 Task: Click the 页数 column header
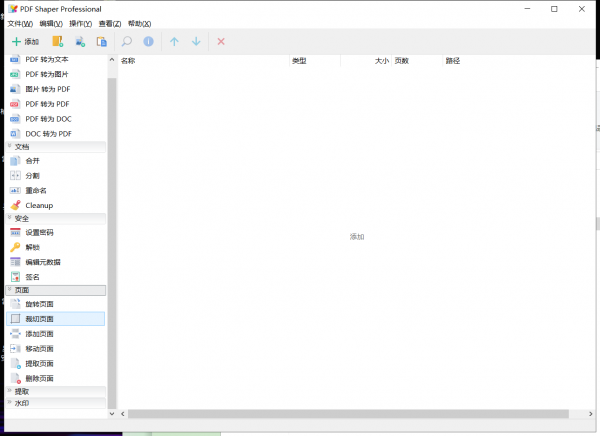(x=417, y=61)
